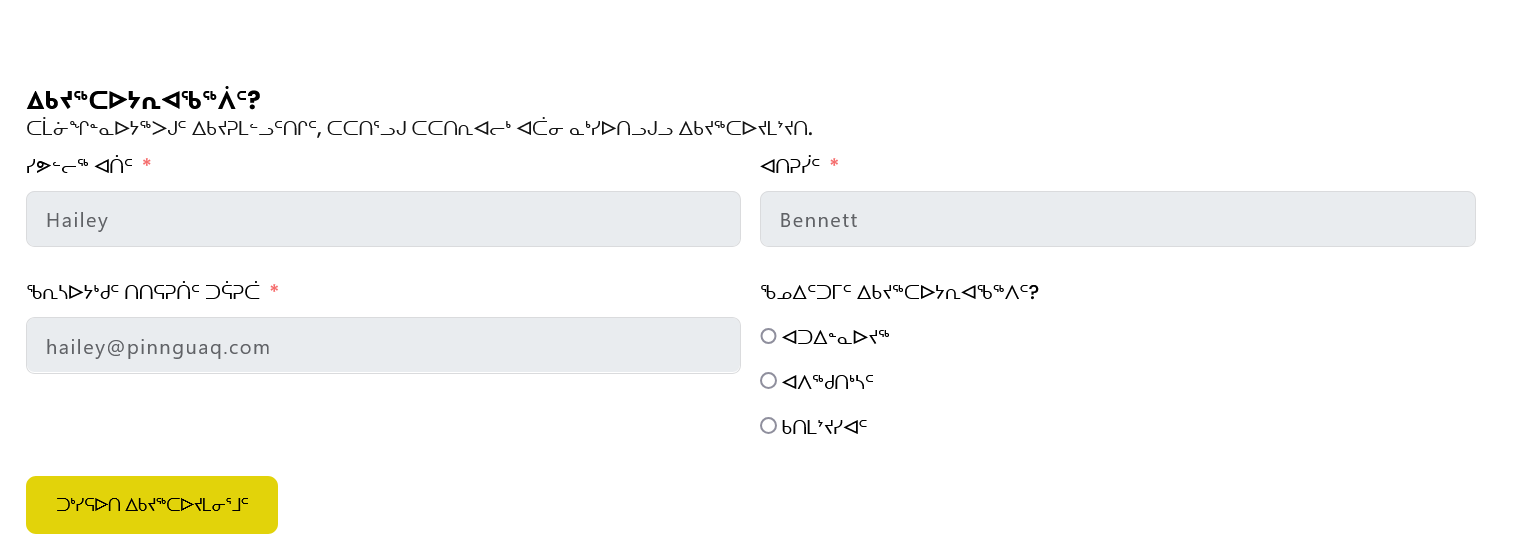Viewport: 1520px width, 551px height.
Task: Pick the last radio button option
Action: tap(768, 426)
